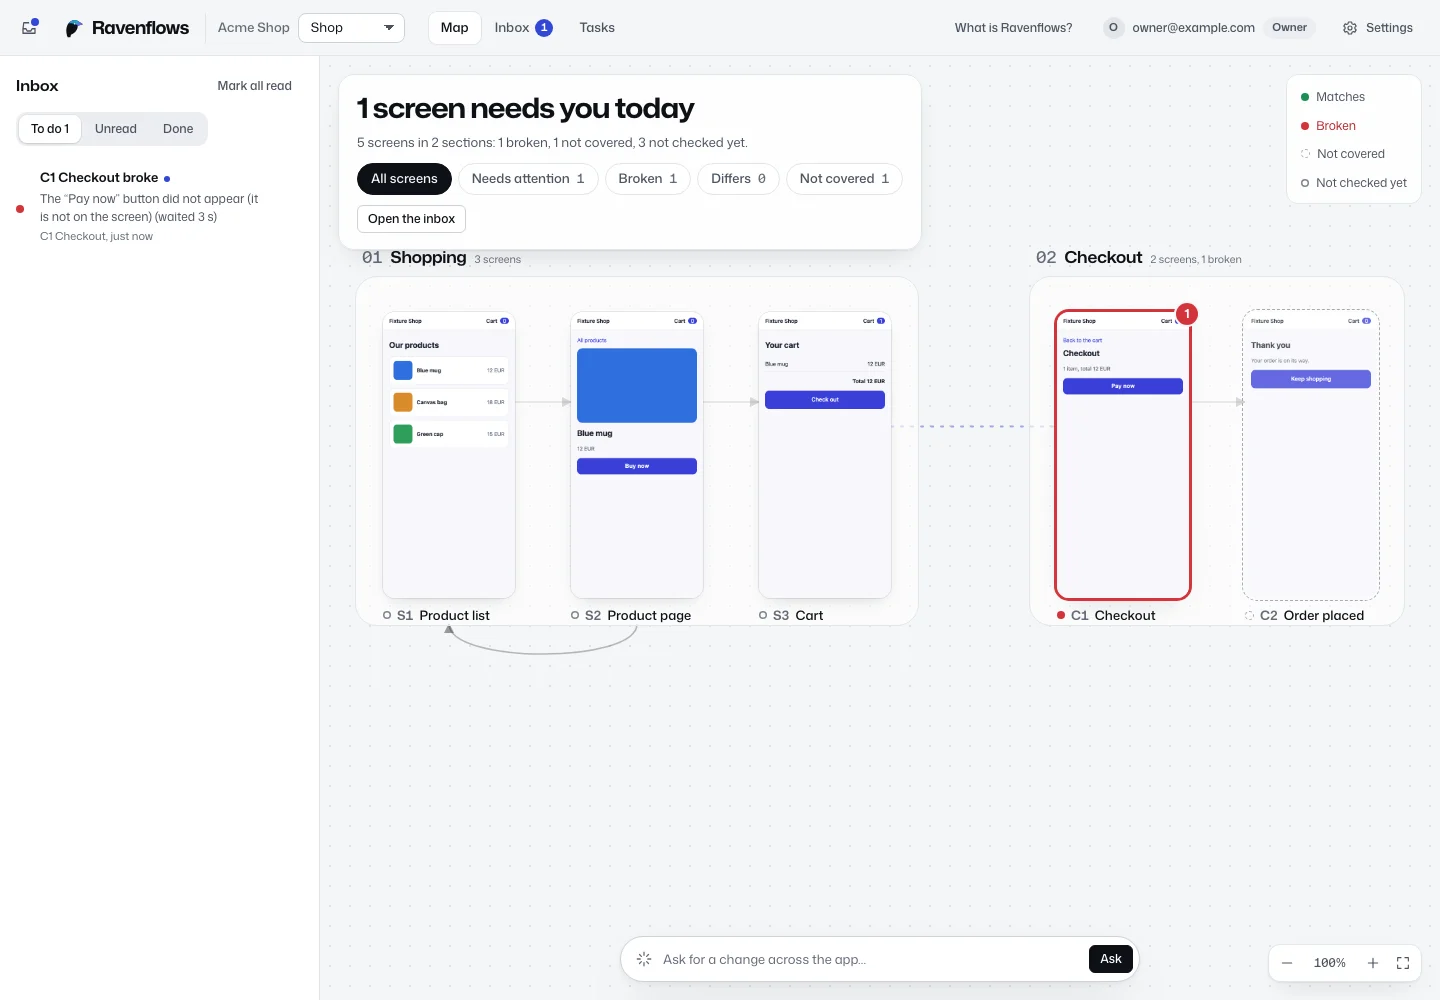Select the Unread inbox filter
This screenshot has height=1000, width=1440.
(116, 129)
